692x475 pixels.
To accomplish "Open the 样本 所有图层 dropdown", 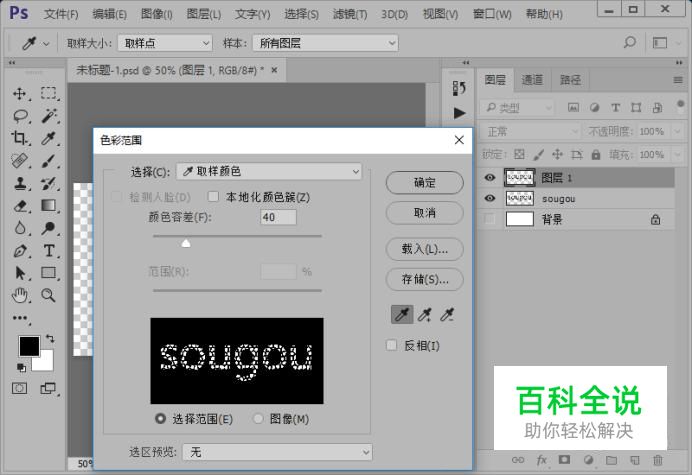I will point(325,43).
